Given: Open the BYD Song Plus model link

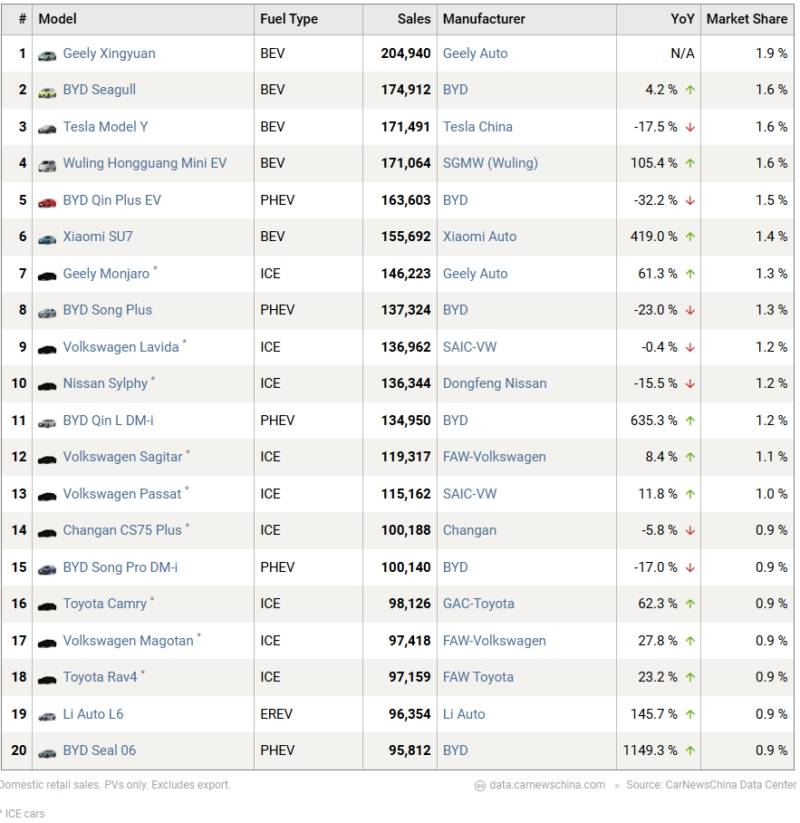Looking at the screenshot, I should pos(107,310).
